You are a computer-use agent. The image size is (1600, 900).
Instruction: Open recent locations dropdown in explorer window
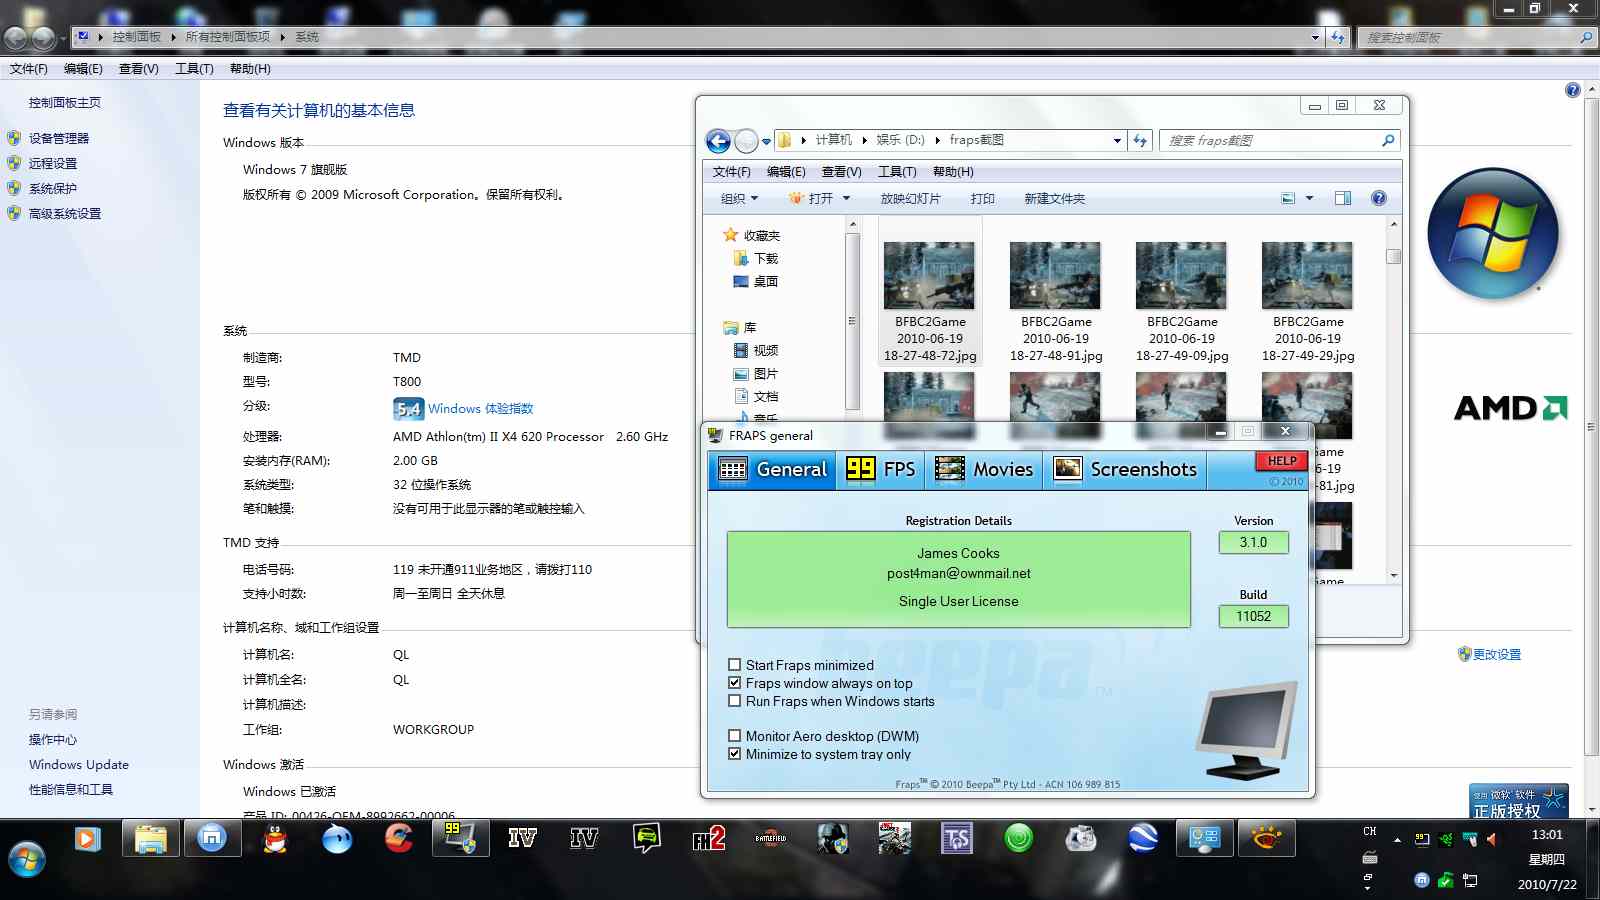click(766, 141)
